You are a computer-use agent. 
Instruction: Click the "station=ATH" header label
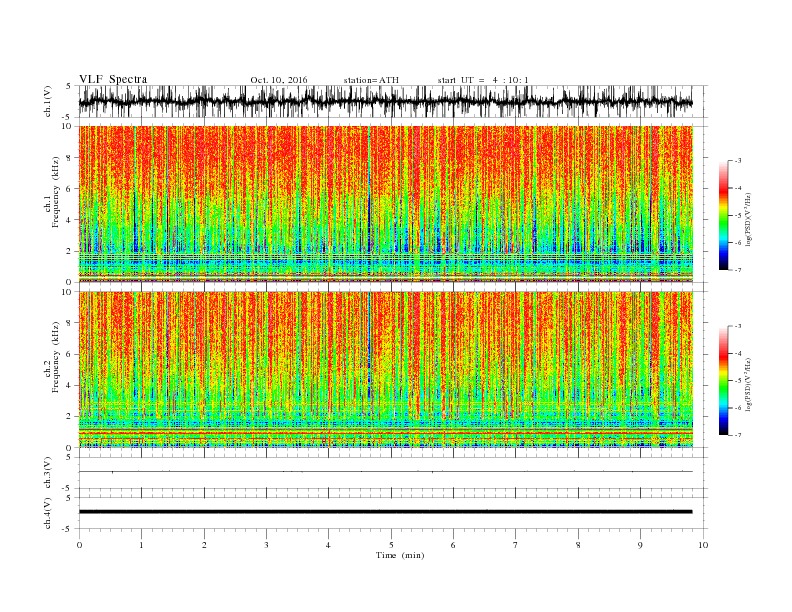(371, 80)
